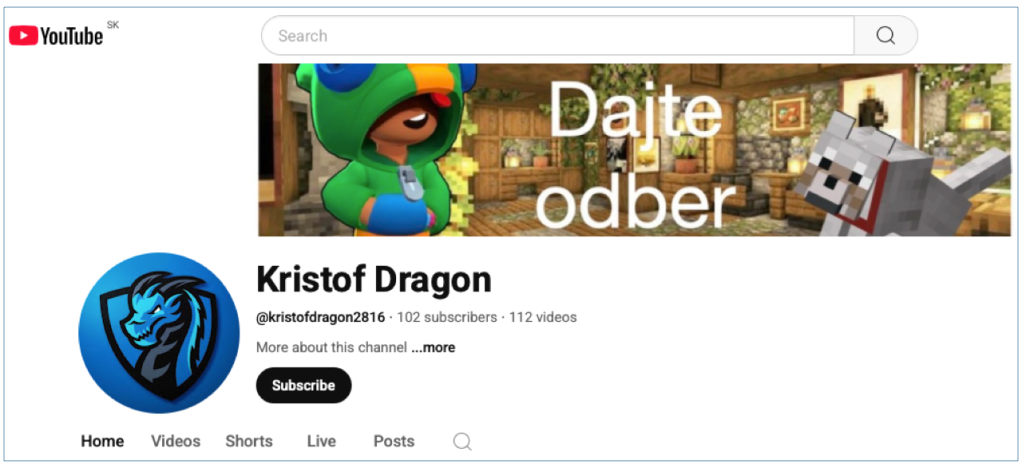The height and width of the screenshot is (468, 1022).
Task: Click the @kristofdragon2816 handle
Action: pyautogui.click(x=321, y=318)
